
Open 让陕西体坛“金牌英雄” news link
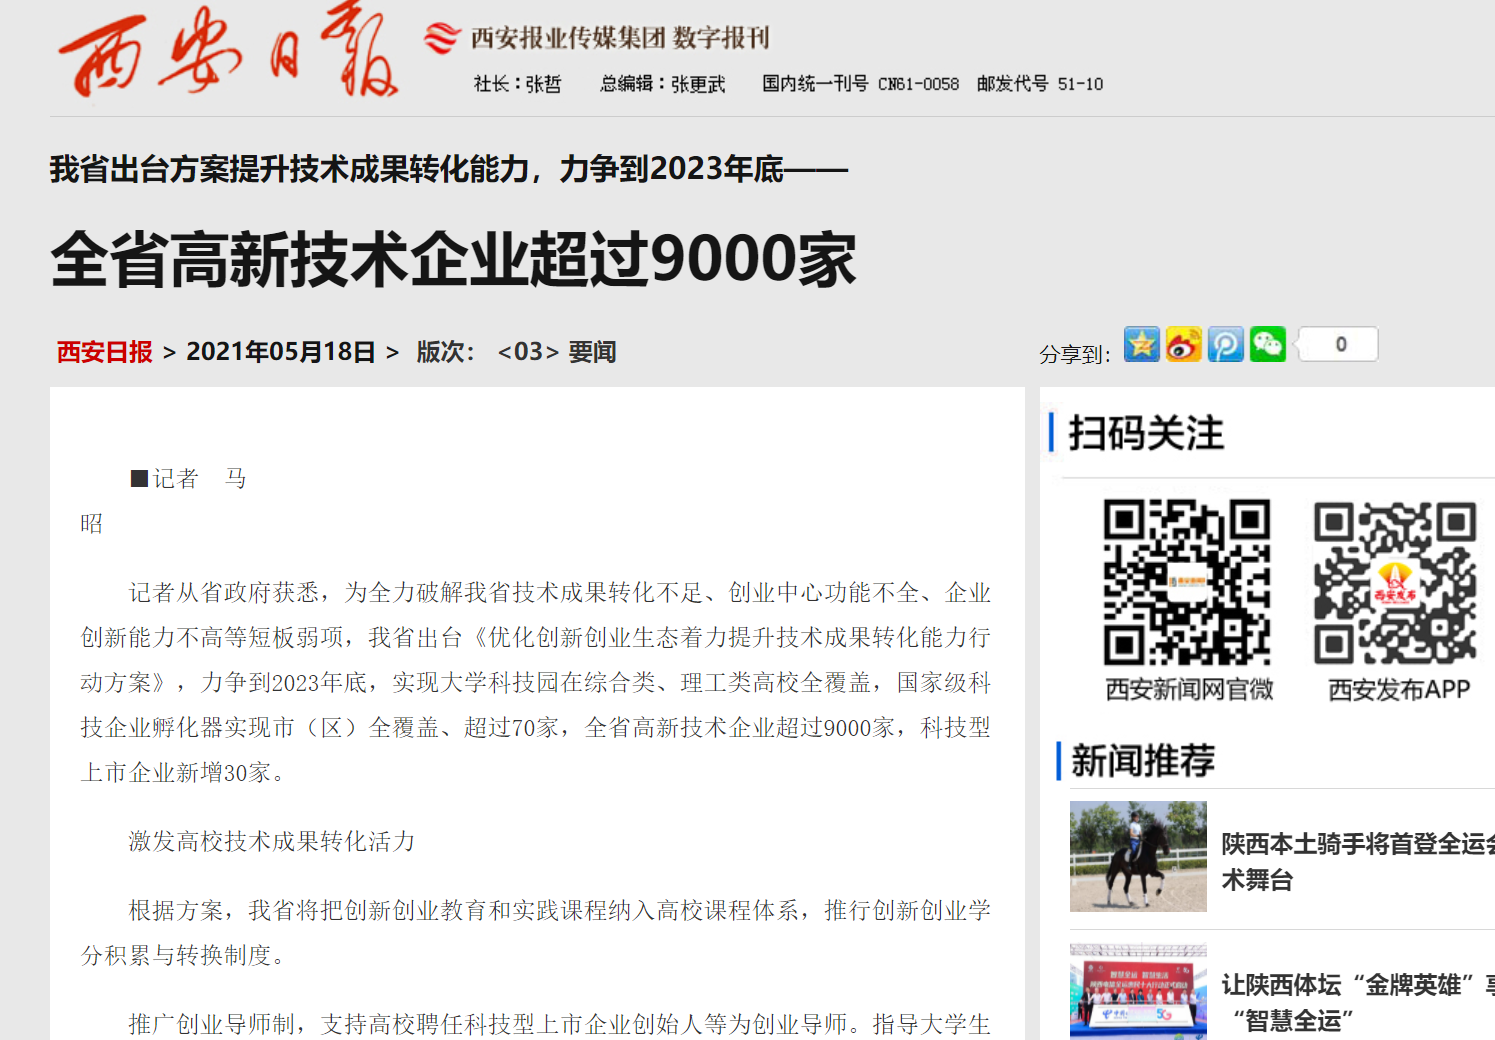(1358, 1002)
